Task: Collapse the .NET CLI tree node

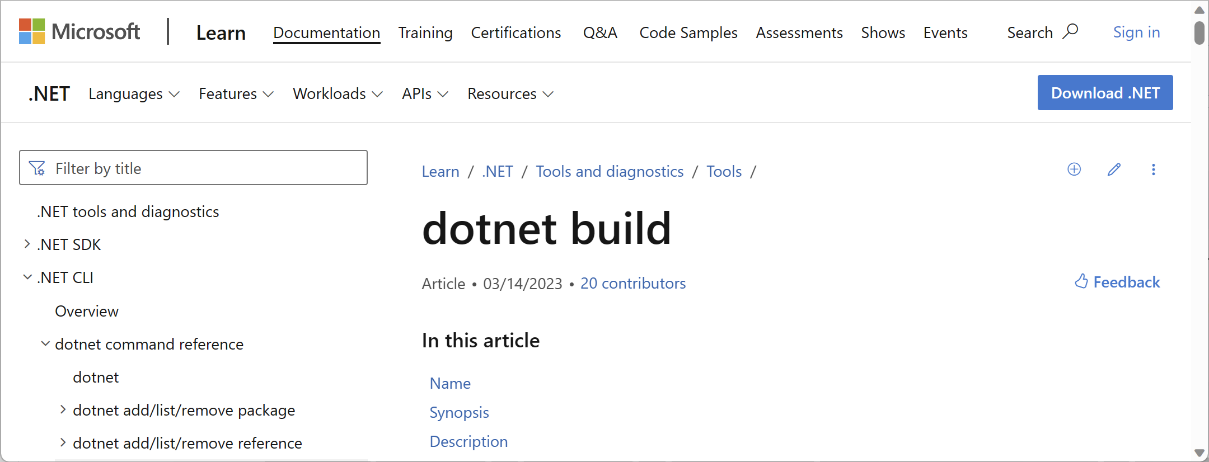Action: [x=27, y=277]
